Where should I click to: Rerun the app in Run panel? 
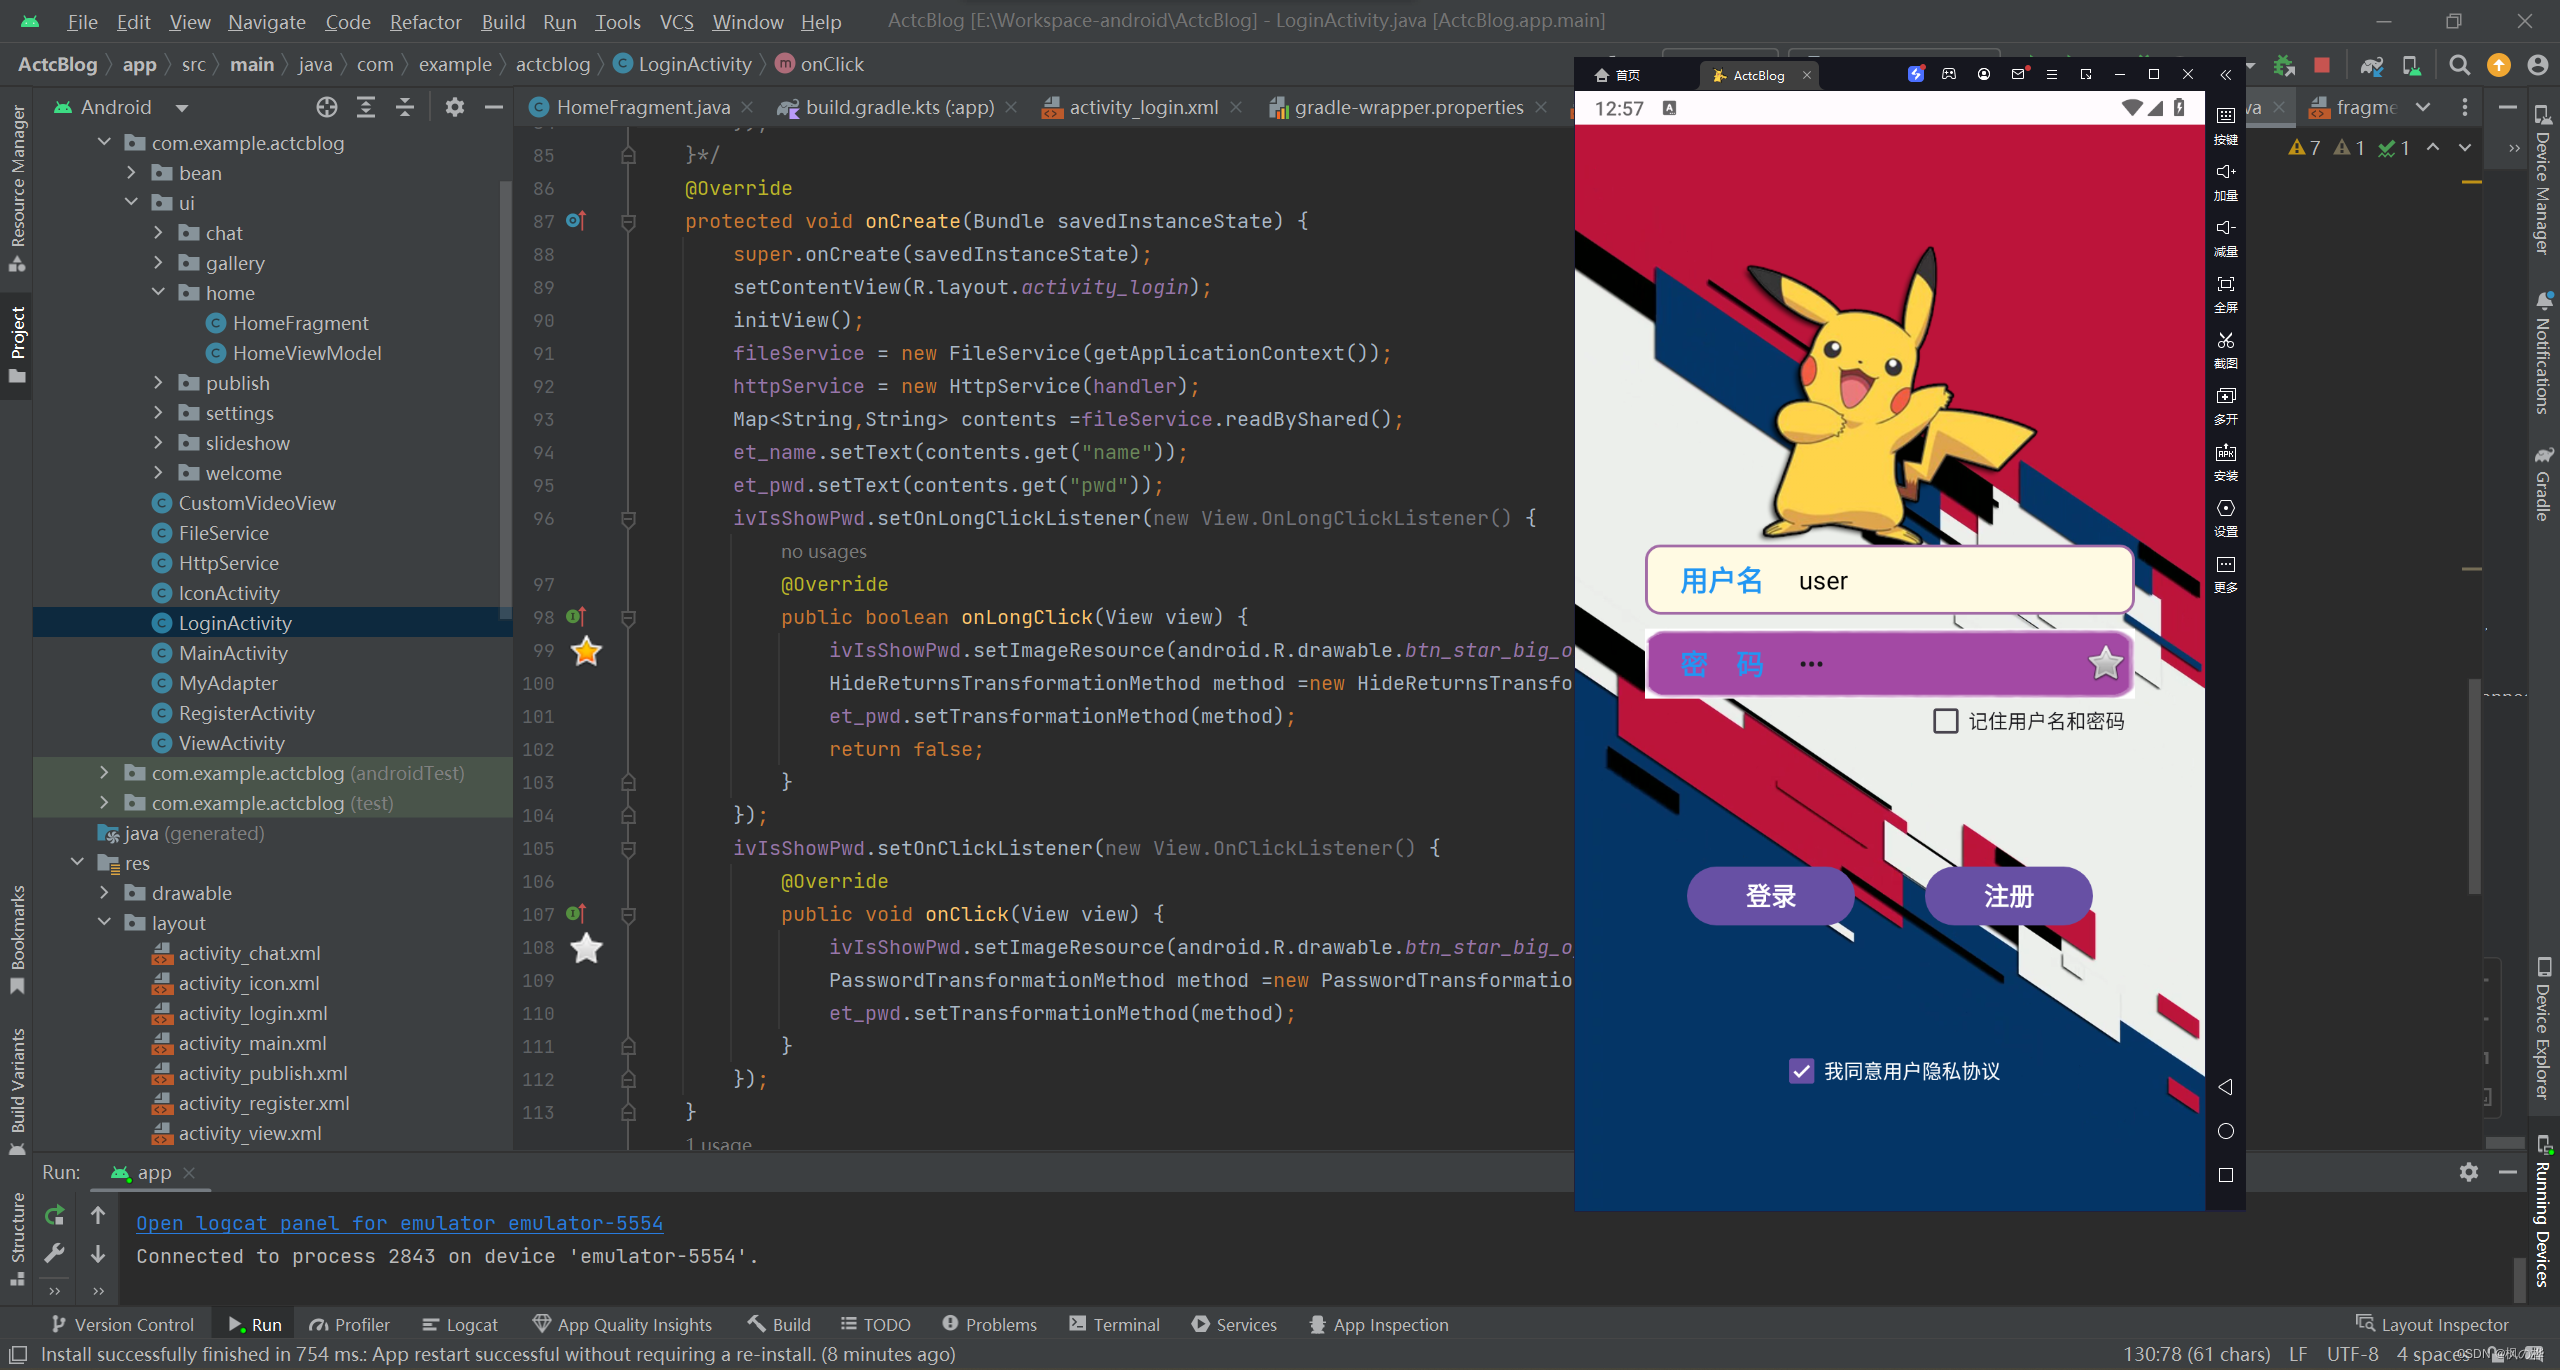point(55,1215)
